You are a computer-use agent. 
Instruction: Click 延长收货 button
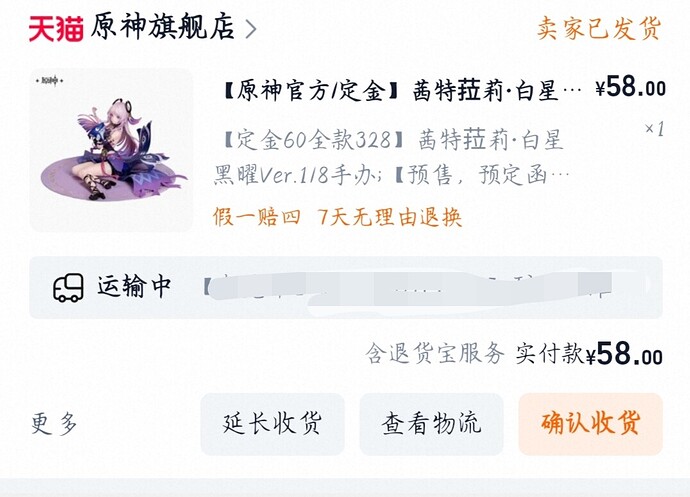pyautogui.click(x=272, y=424)
